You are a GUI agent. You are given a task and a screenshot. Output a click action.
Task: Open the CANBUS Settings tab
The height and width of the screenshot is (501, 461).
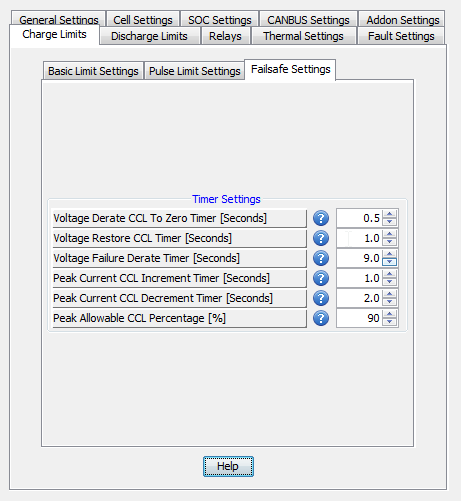pyautogui.click(x=308, y=19)
